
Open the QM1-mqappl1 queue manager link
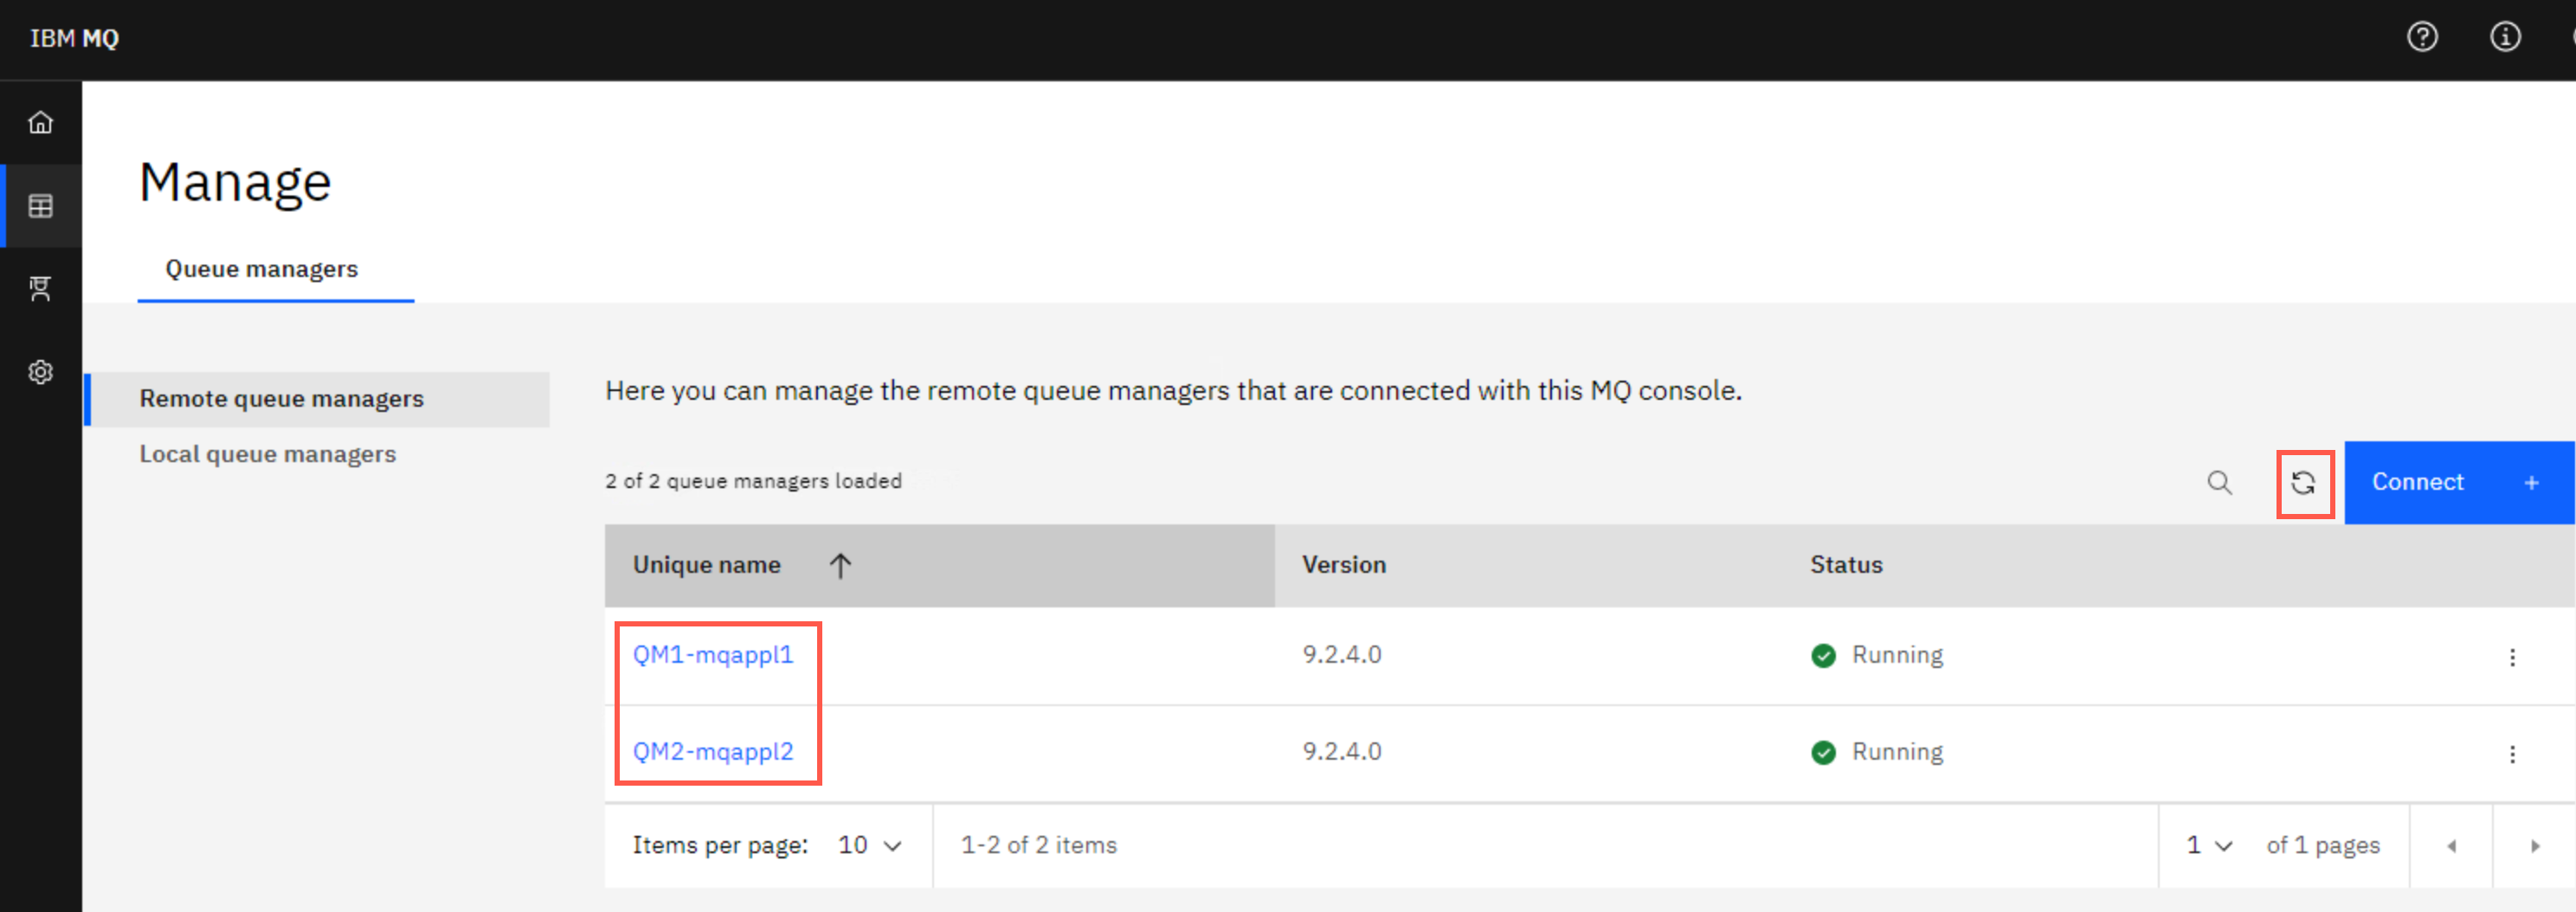tap(713, 655)
